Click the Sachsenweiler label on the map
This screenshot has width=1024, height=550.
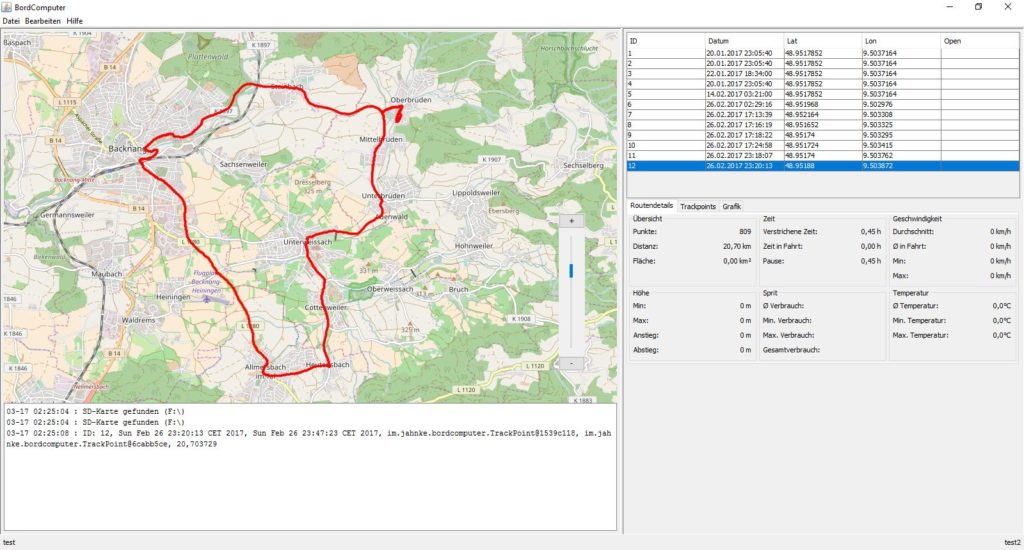(x=243, y=165)
